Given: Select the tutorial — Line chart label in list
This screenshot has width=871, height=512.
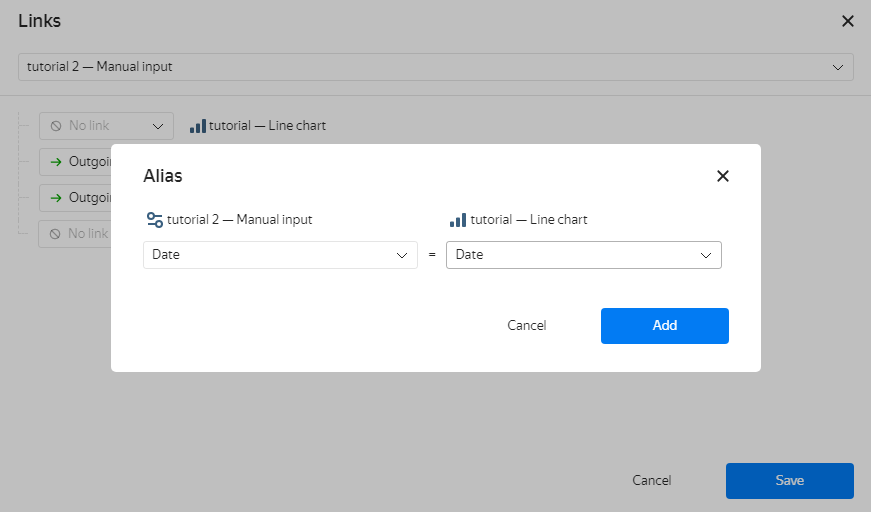Looking at the screenshot, I should point(267,126).
